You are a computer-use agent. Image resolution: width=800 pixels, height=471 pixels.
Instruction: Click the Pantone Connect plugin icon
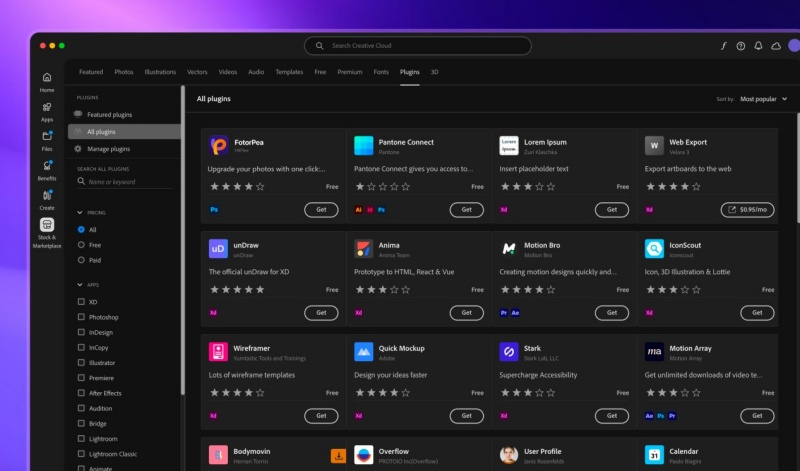tap(364, 145)
